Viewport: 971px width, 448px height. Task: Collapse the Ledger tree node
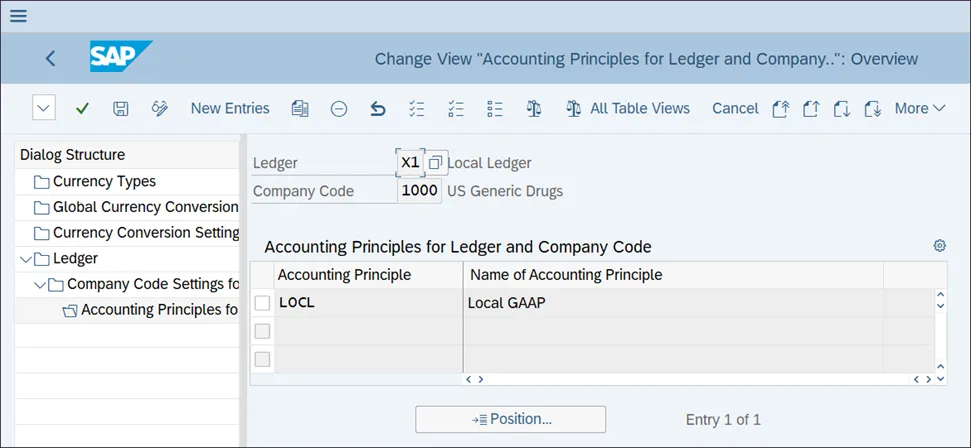pyautogui.click(x=24, y=259)
